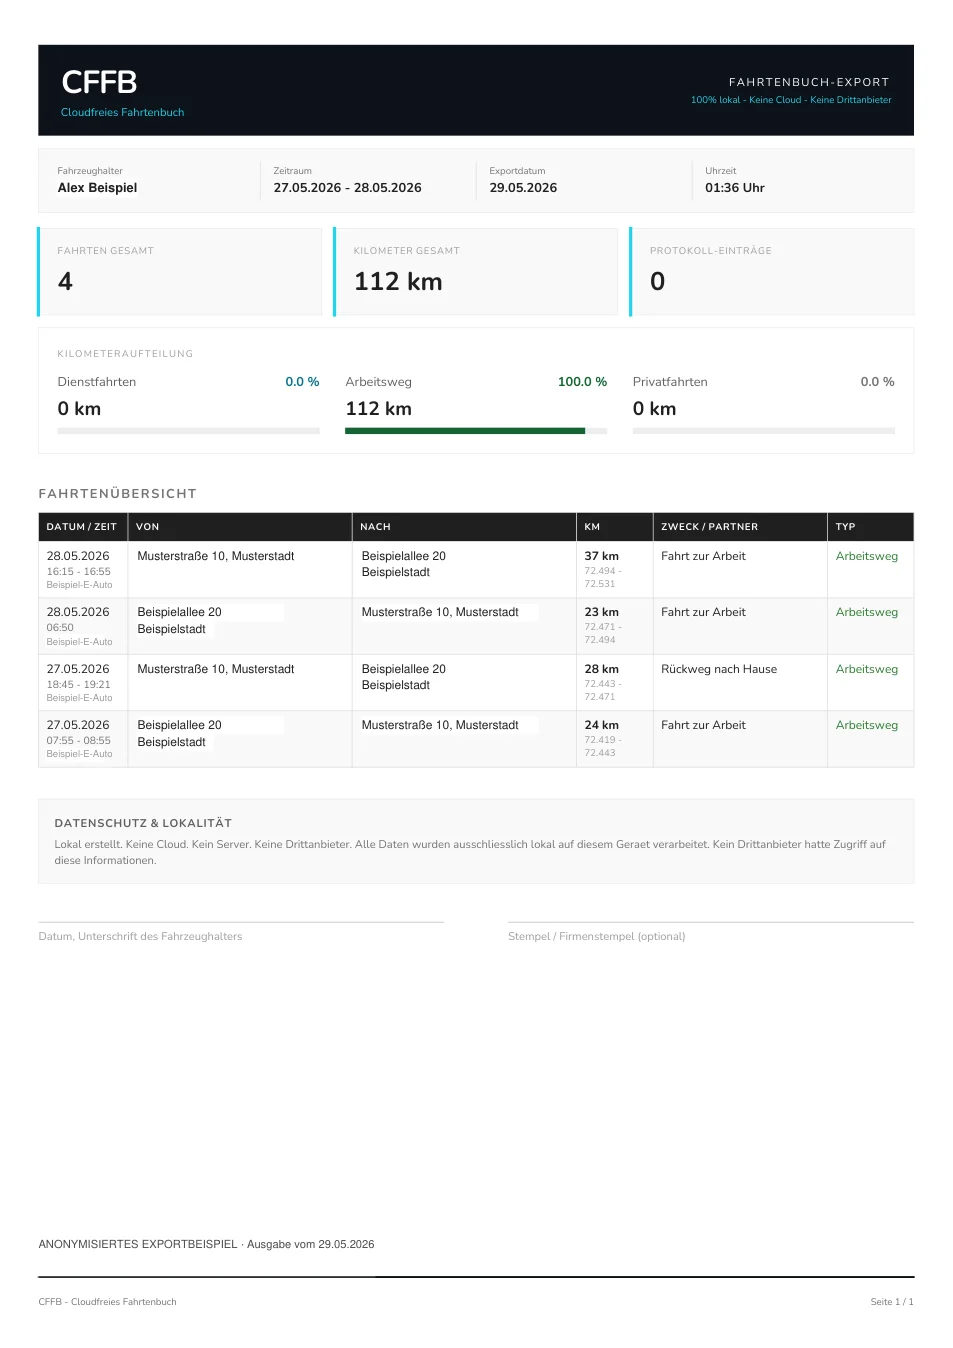Click the footer text 'CFFB - Cloudfreies Fahrtenbuch'
Screen dimensions: 953x1348
click(107, 1302)
